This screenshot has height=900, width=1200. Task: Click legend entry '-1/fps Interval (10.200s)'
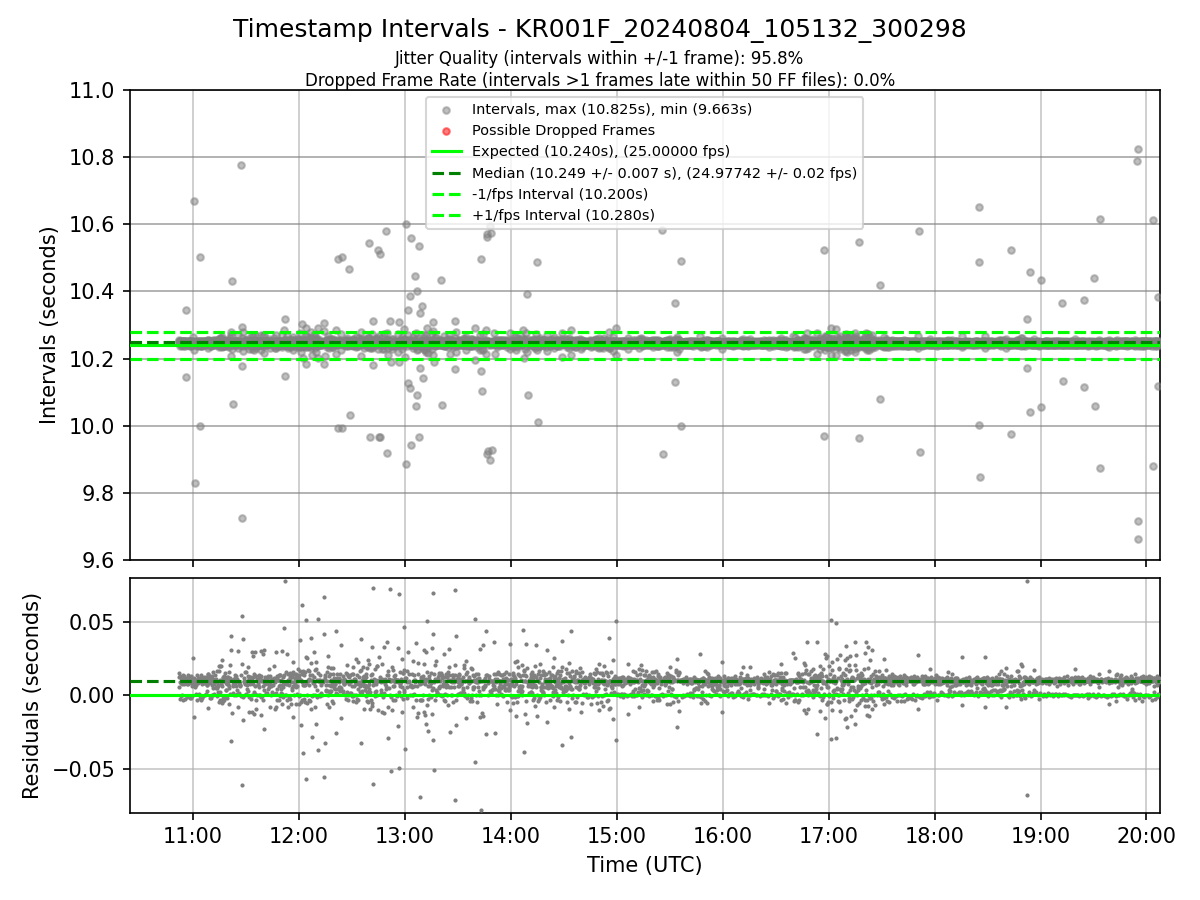(560, 194)
